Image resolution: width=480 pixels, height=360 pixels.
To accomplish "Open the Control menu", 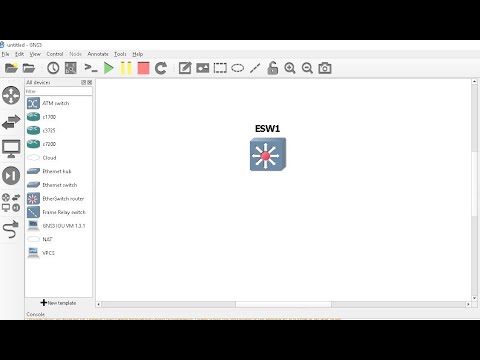I will click(55, 54).
